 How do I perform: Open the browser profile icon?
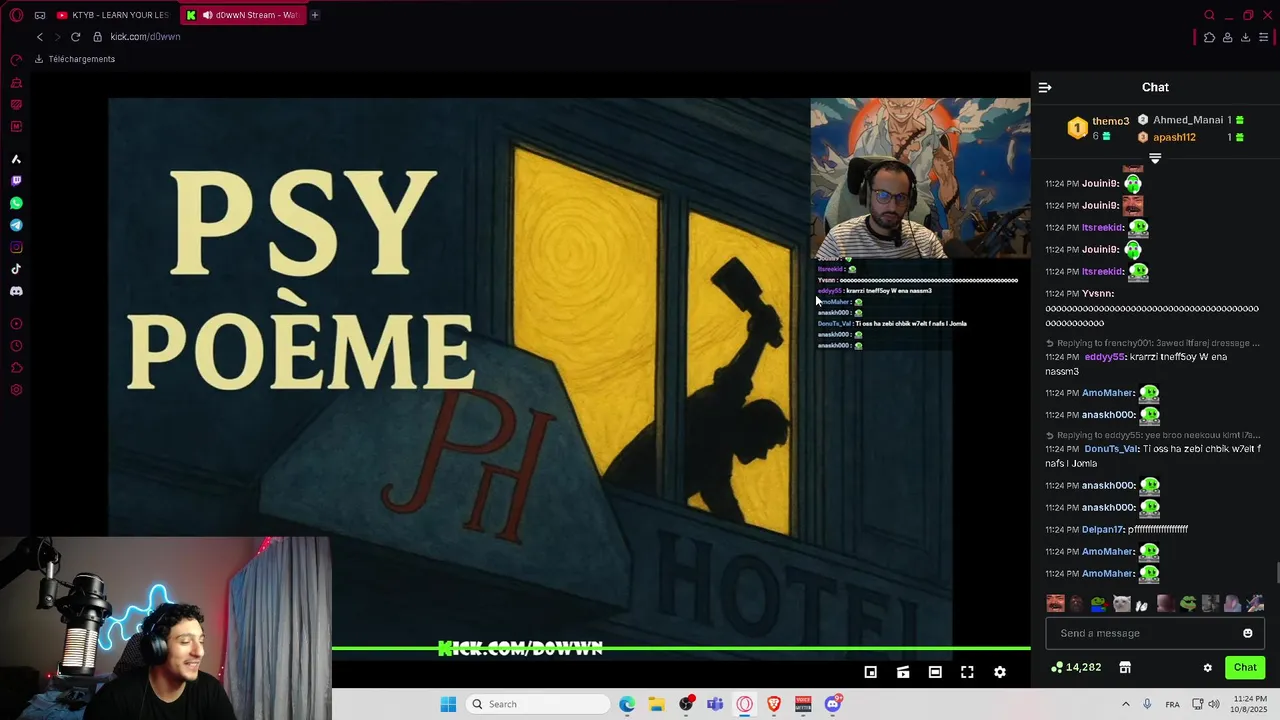click(x=1227, y=37)
